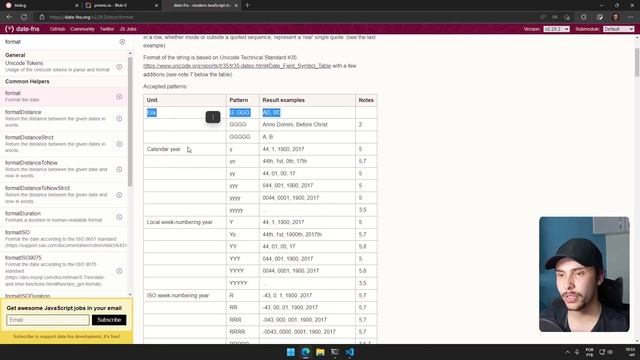The height and width of the screenshot is (360, 640).
Task: Switch to the prisma.io tab
Action: point(122,5)
